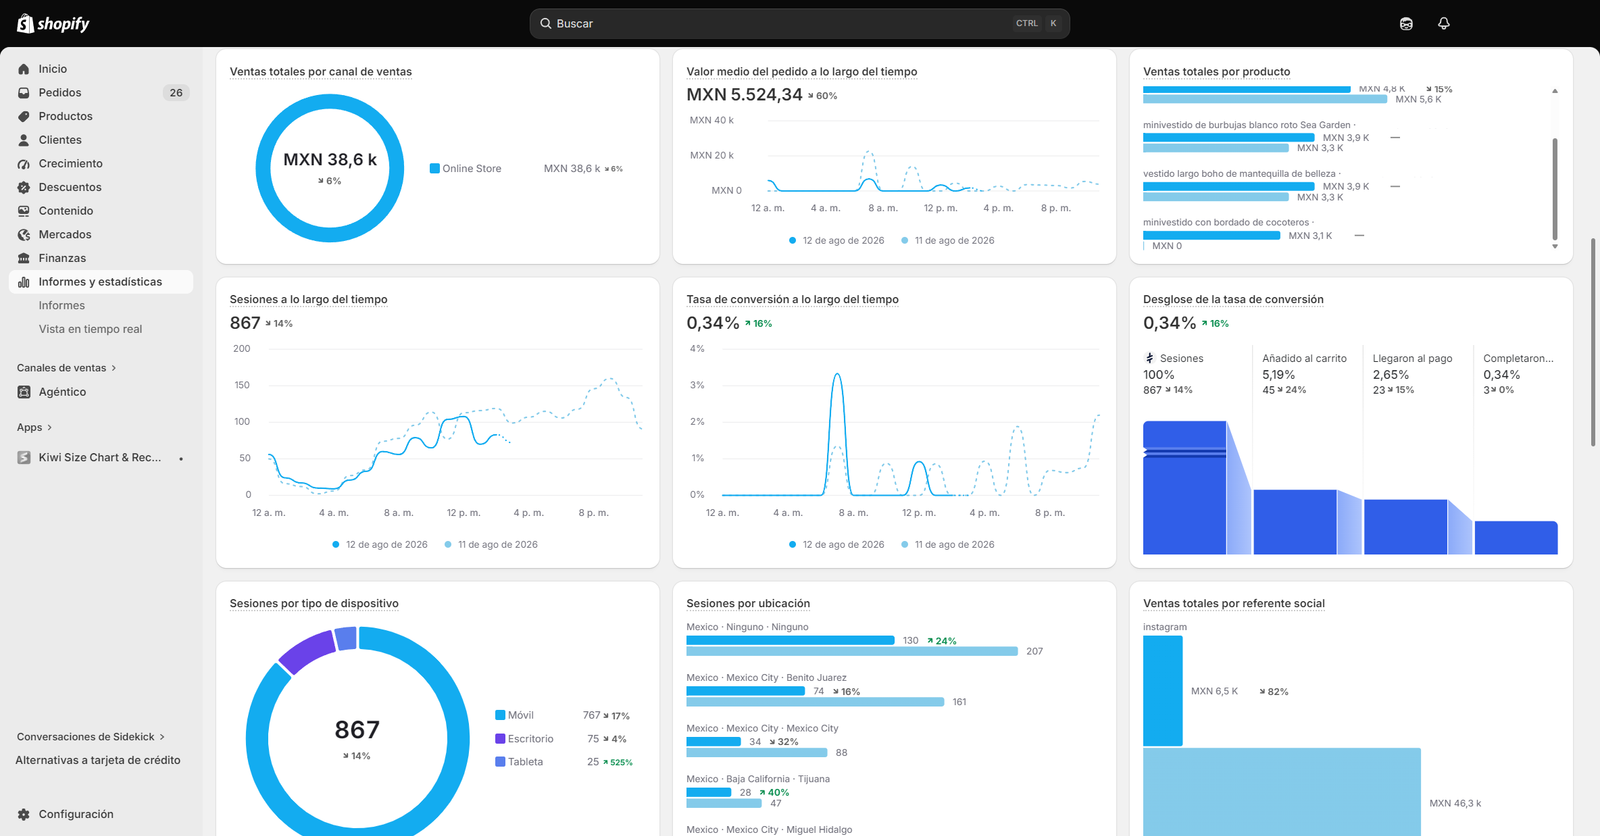Open Clientes via the person icon

(24, 140)
